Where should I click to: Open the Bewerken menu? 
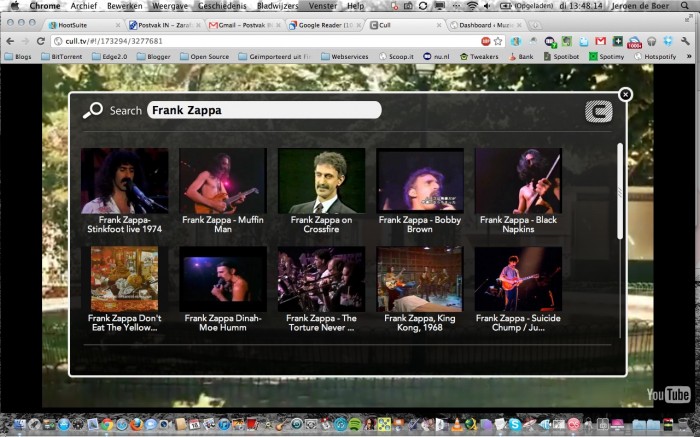(125, 6)
